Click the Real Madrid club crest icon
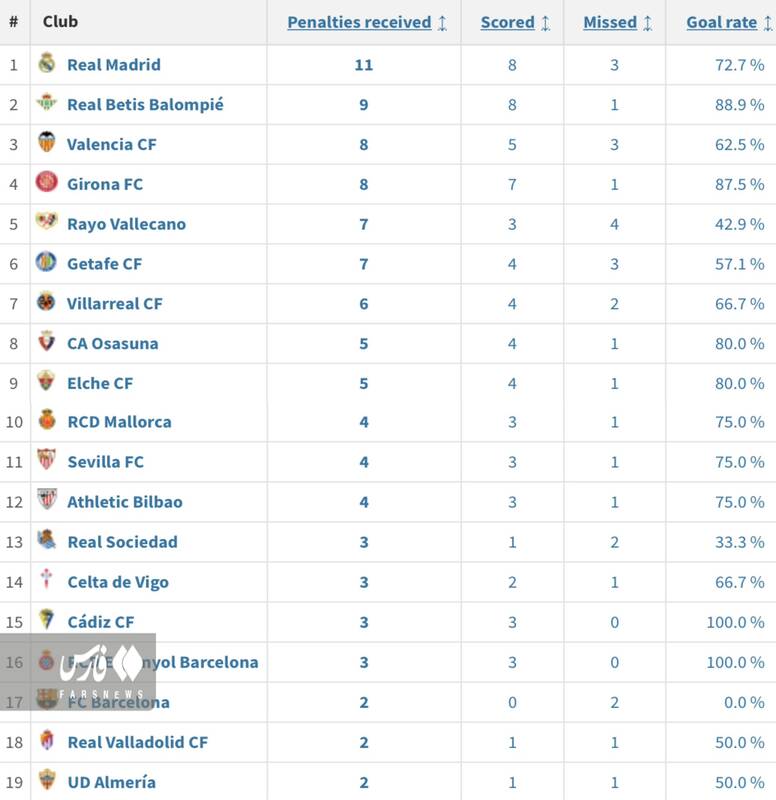776x800 pixels. (x=47, y=63)
